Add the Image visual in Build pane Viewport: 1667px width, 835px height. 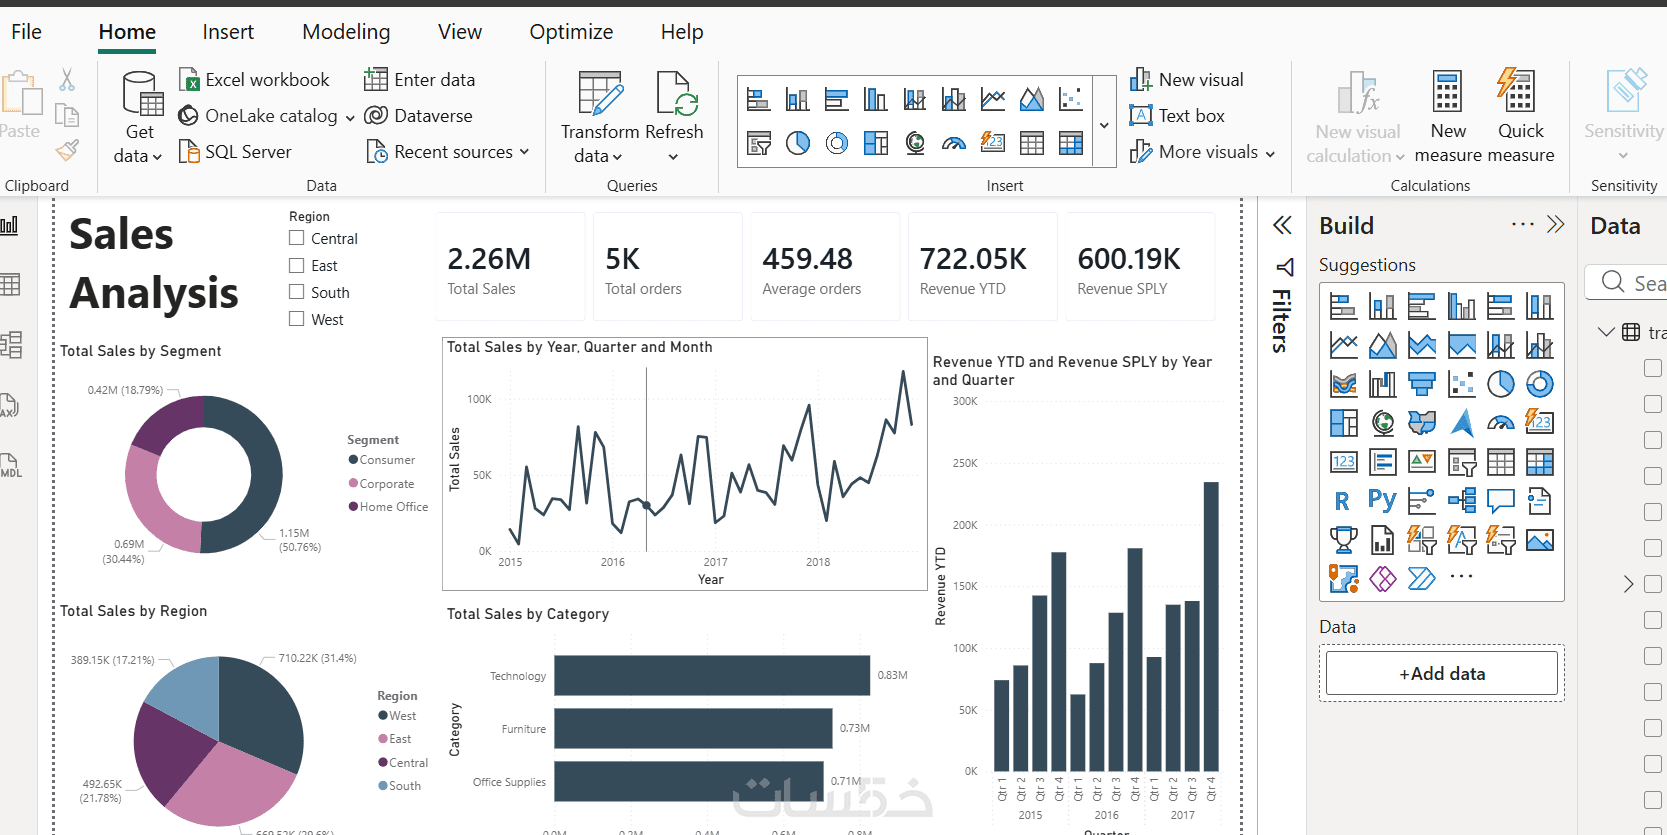1540,541
